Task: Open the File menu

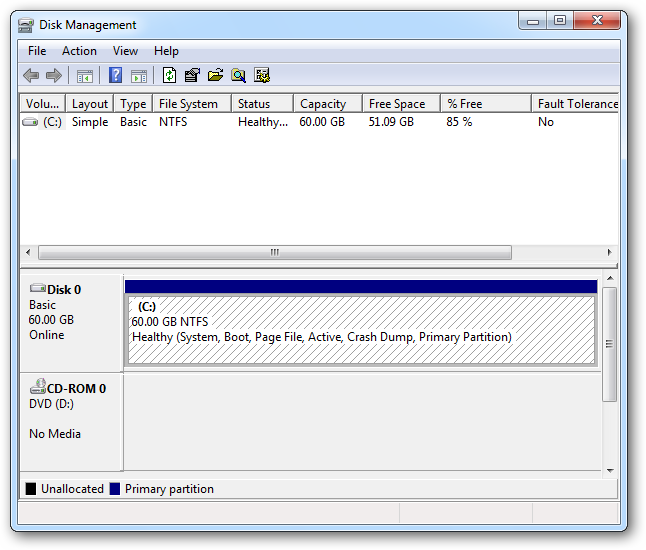Action: (37, 51)
